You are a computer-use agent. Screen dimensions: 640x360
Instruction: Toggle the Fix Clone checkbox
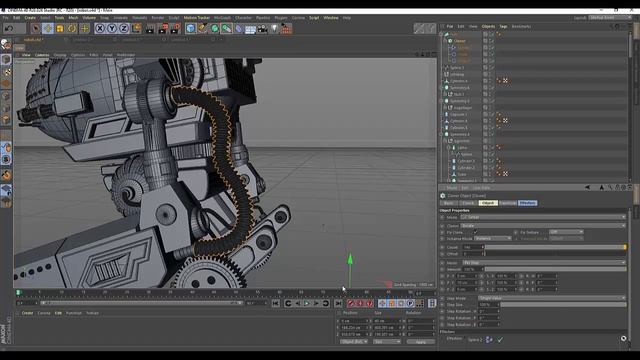click(475, 232)
